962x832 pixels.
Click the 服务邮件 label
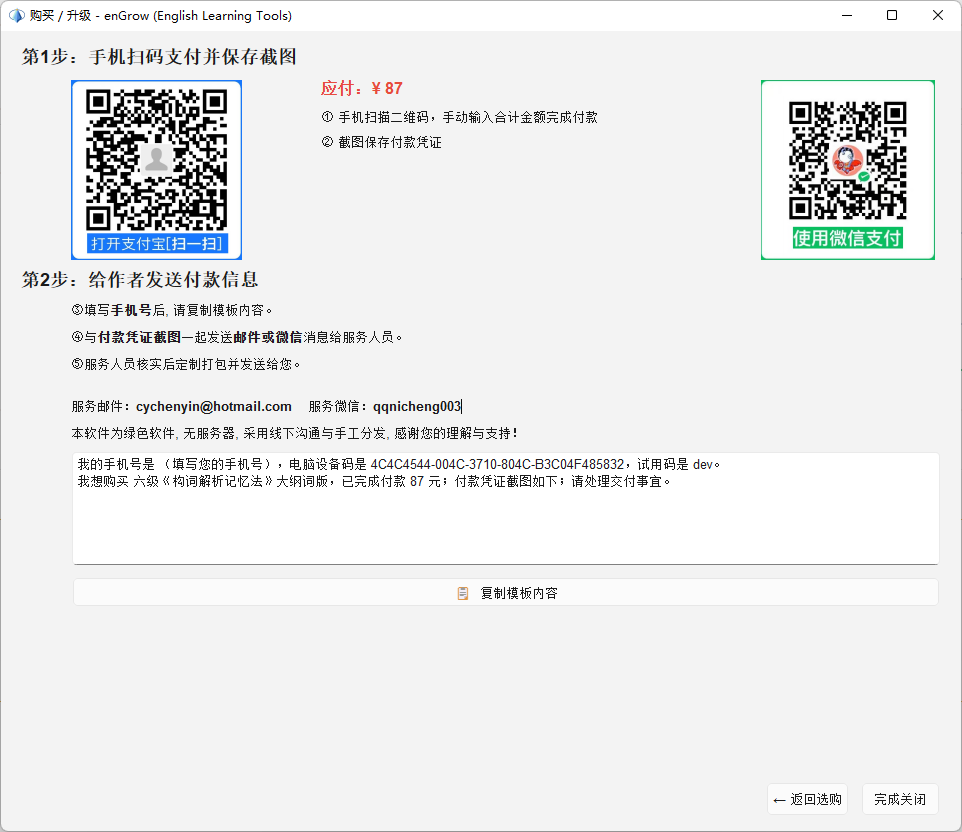[x=101, y=406]
